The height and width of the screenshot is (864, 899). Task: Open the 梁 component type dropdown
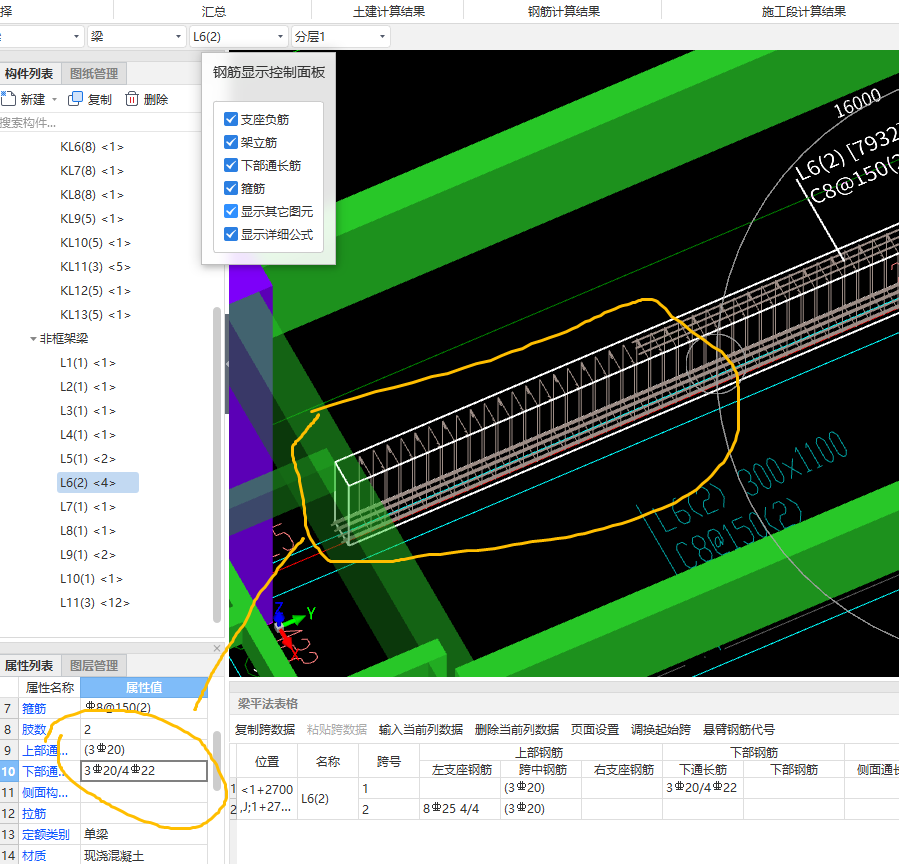coord(136,37)
